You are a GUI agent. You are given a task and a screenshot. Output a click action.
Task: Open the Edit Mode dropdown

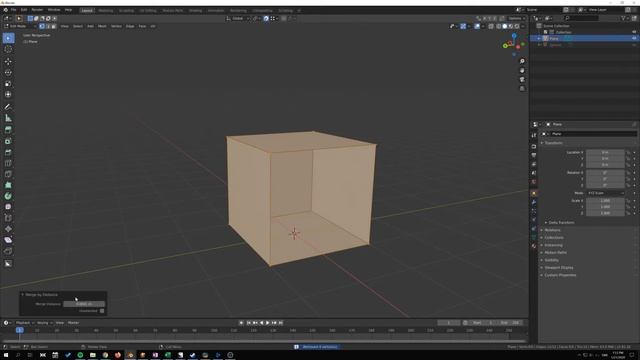pyautogui.click(x=20, y=26)
